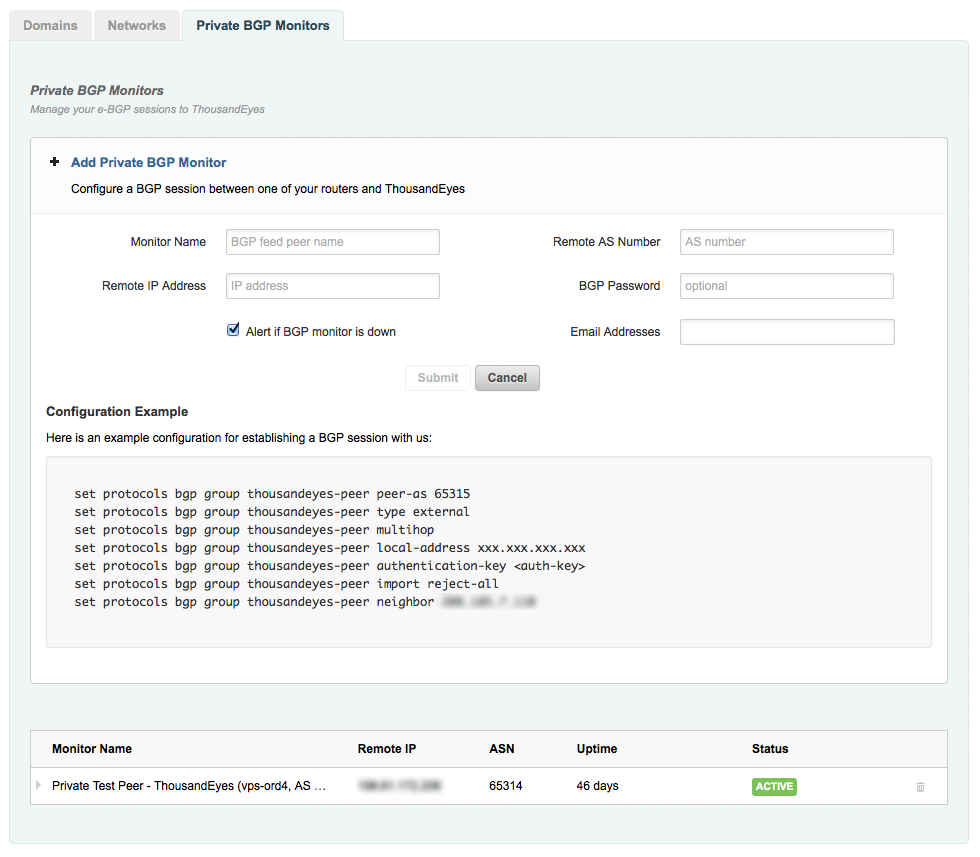This screenshot has width=980, height=857.
Task: Sort table by Monitor Name column header
Action: (x=92, y=749)
